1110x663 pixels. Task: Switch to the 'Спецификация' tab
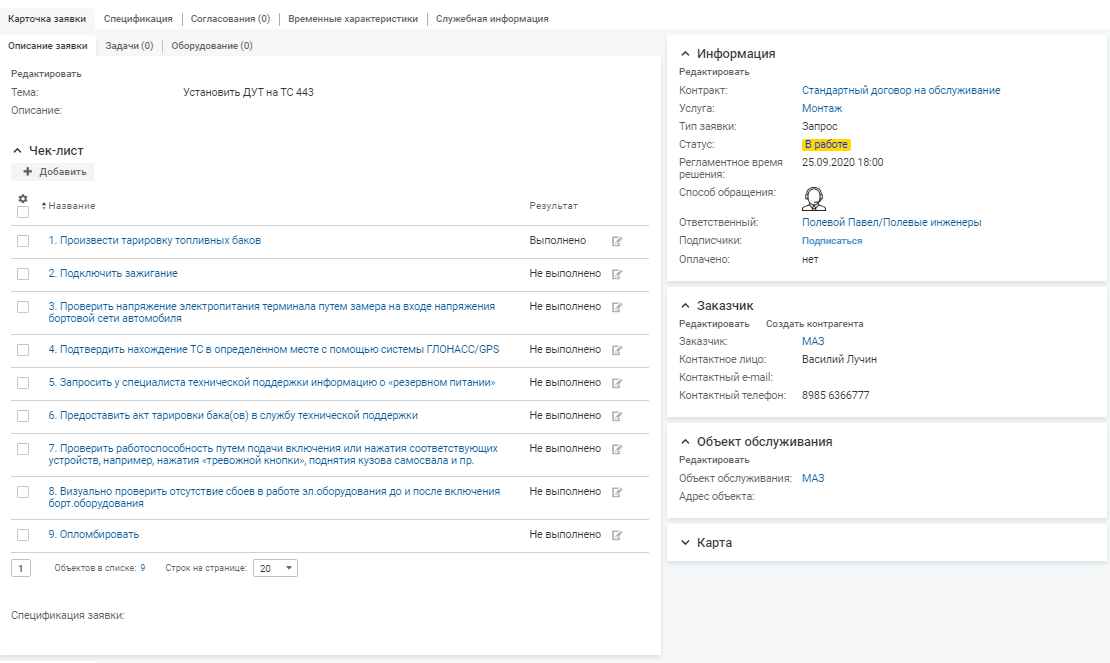pos(138,19)
